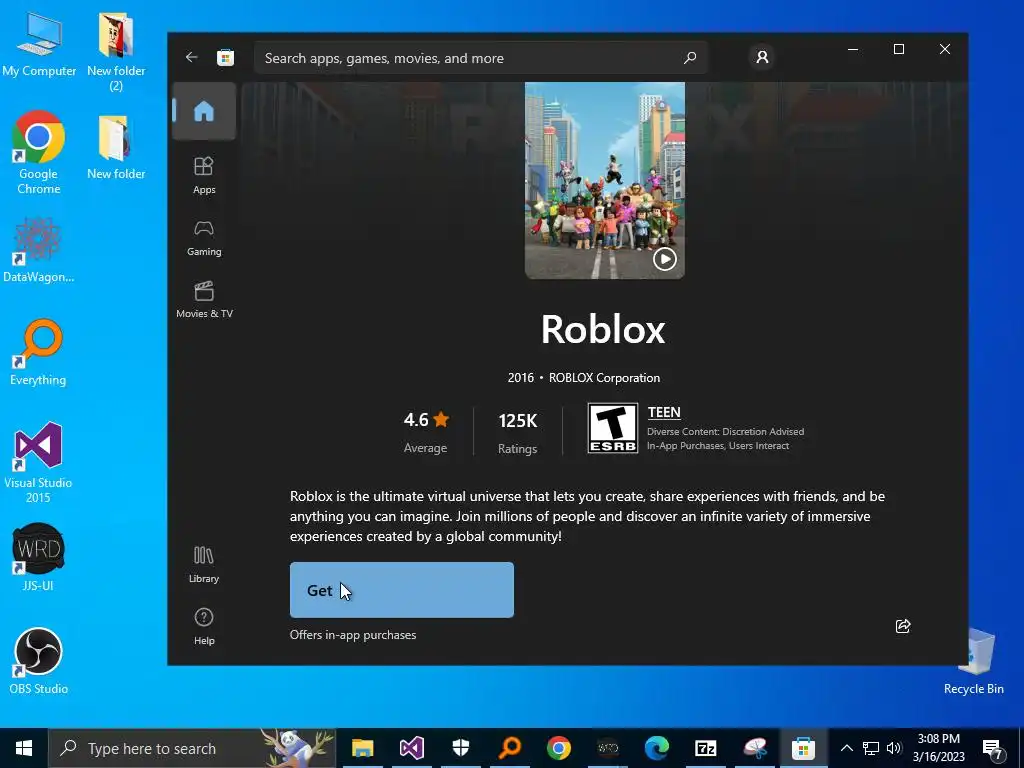1024x768 pixels.
Task: Open the Library section
Action: [x=204, y=565]
